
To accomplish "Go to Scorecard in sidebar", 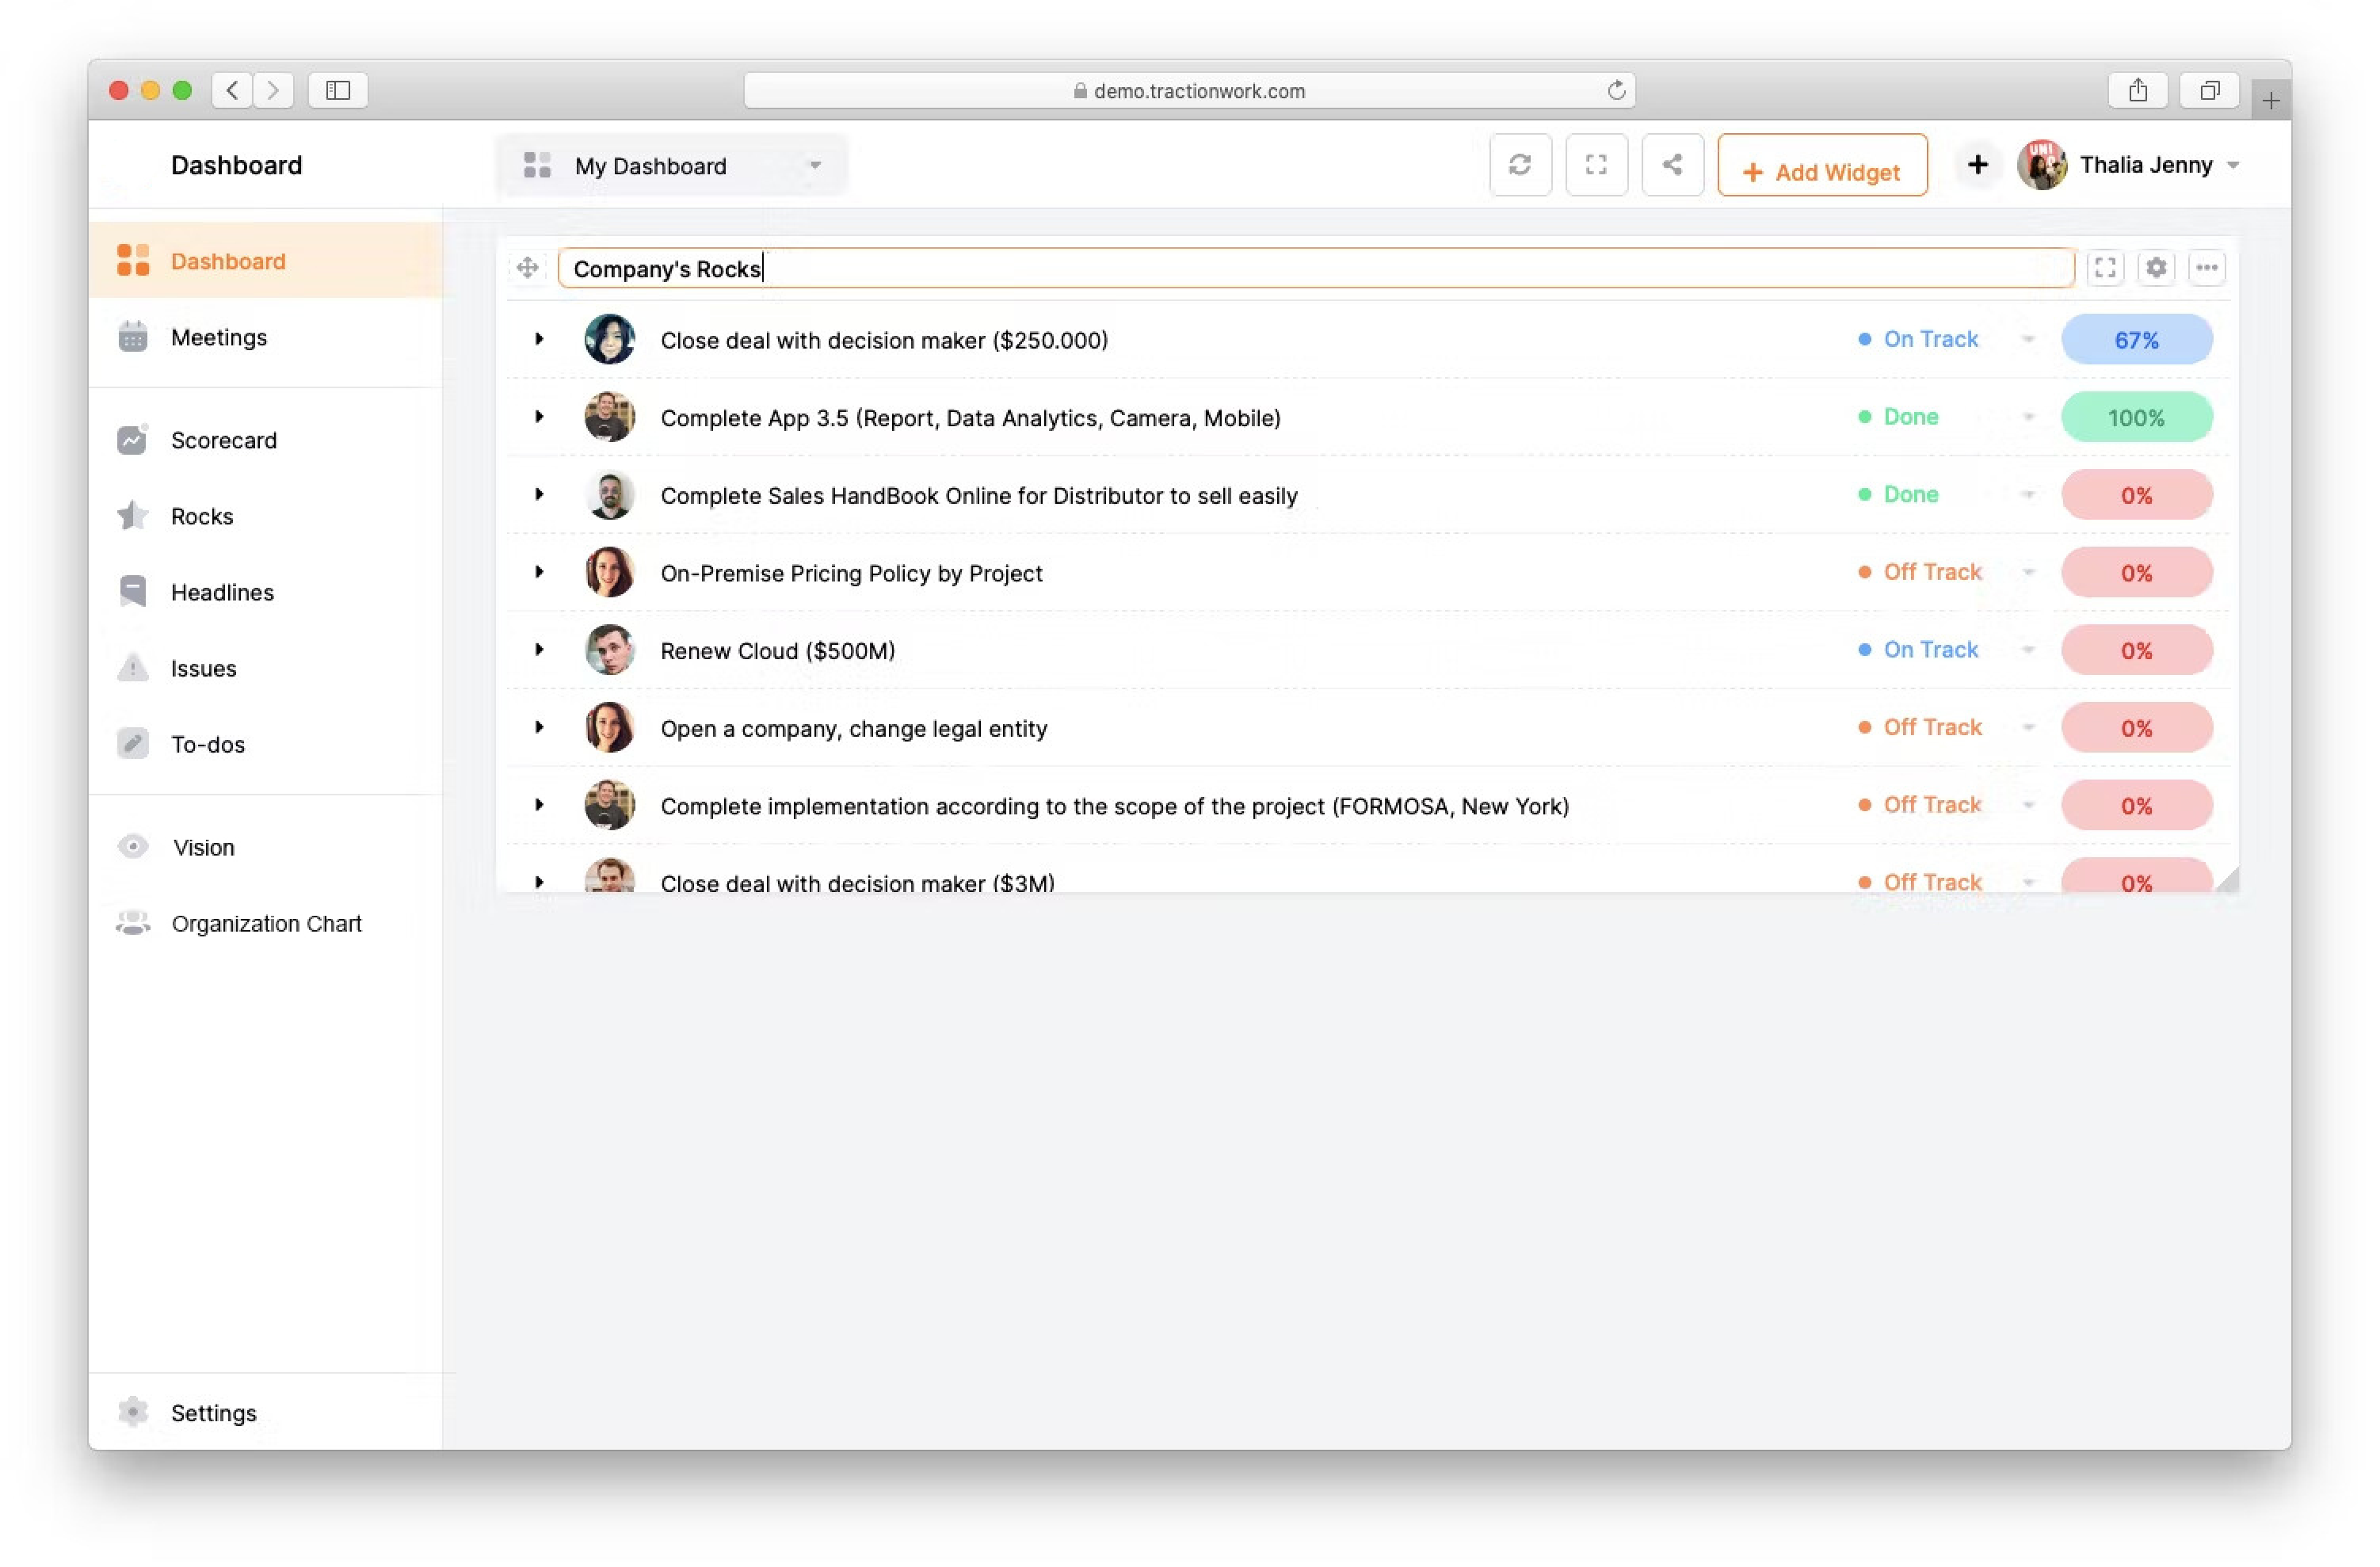I will coord(223,440).
